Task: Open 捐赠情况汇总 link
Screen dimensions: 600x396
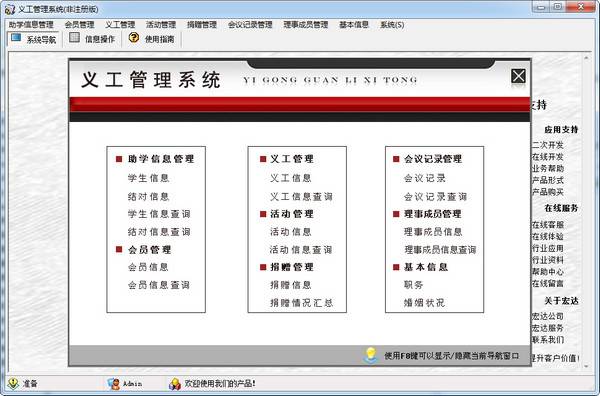Action: 301,303
